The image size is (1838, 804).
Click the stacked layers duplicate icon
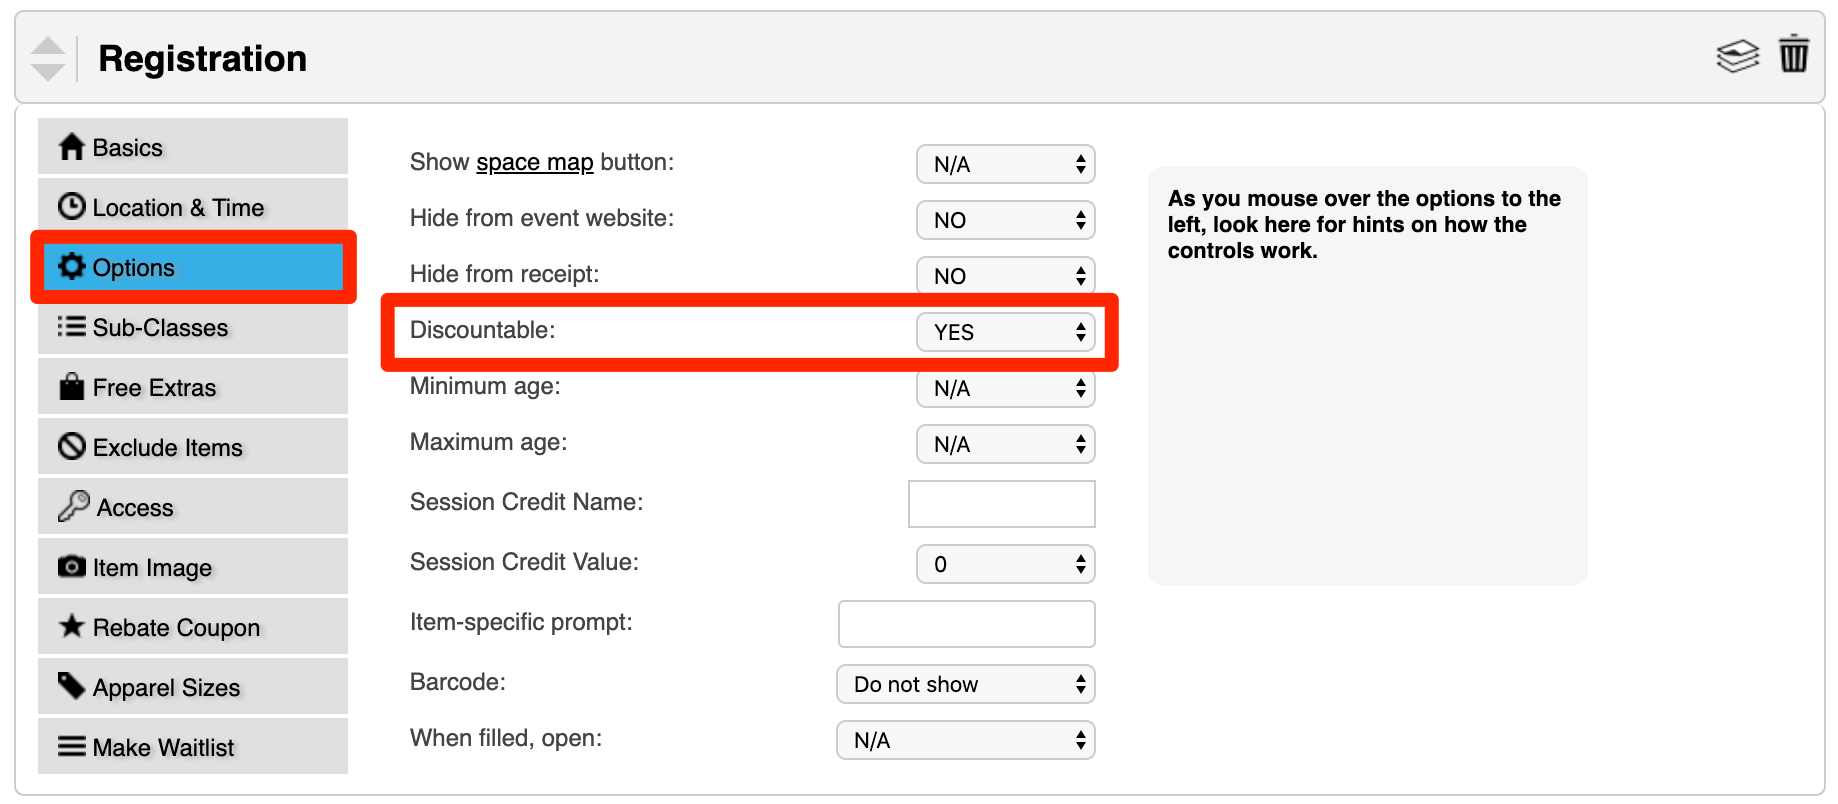click(1737, 56)
